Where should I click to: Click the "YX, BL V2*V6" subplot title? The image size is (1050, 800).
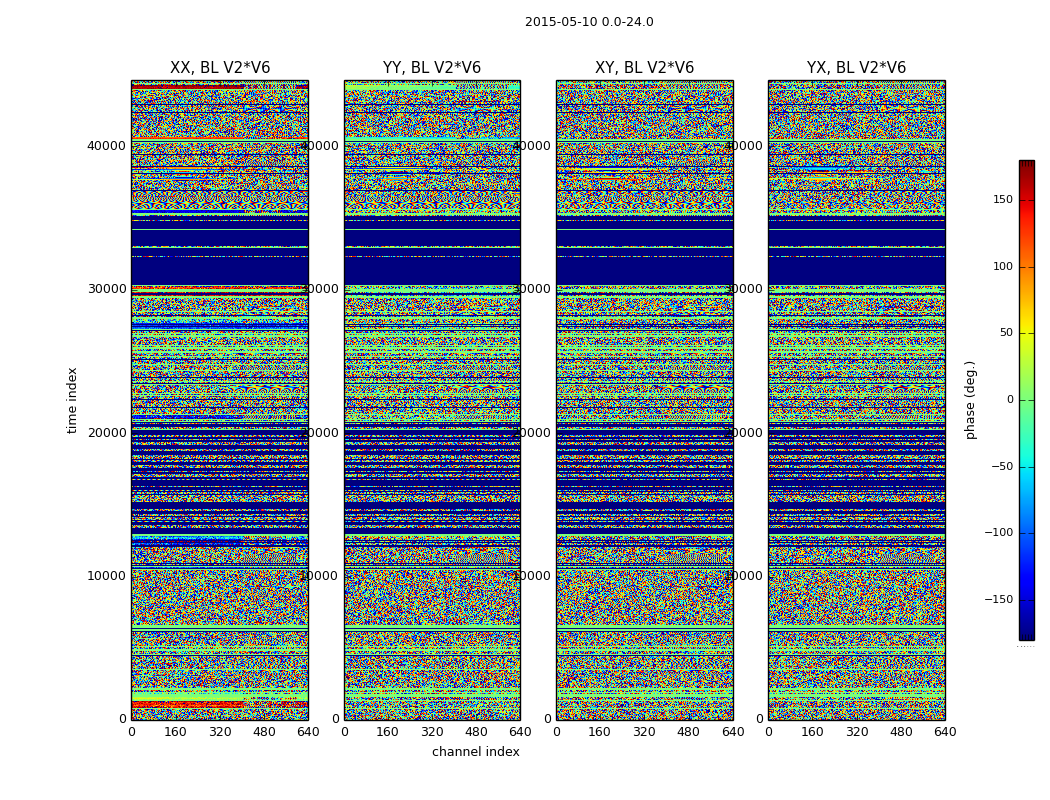(856, 68)
